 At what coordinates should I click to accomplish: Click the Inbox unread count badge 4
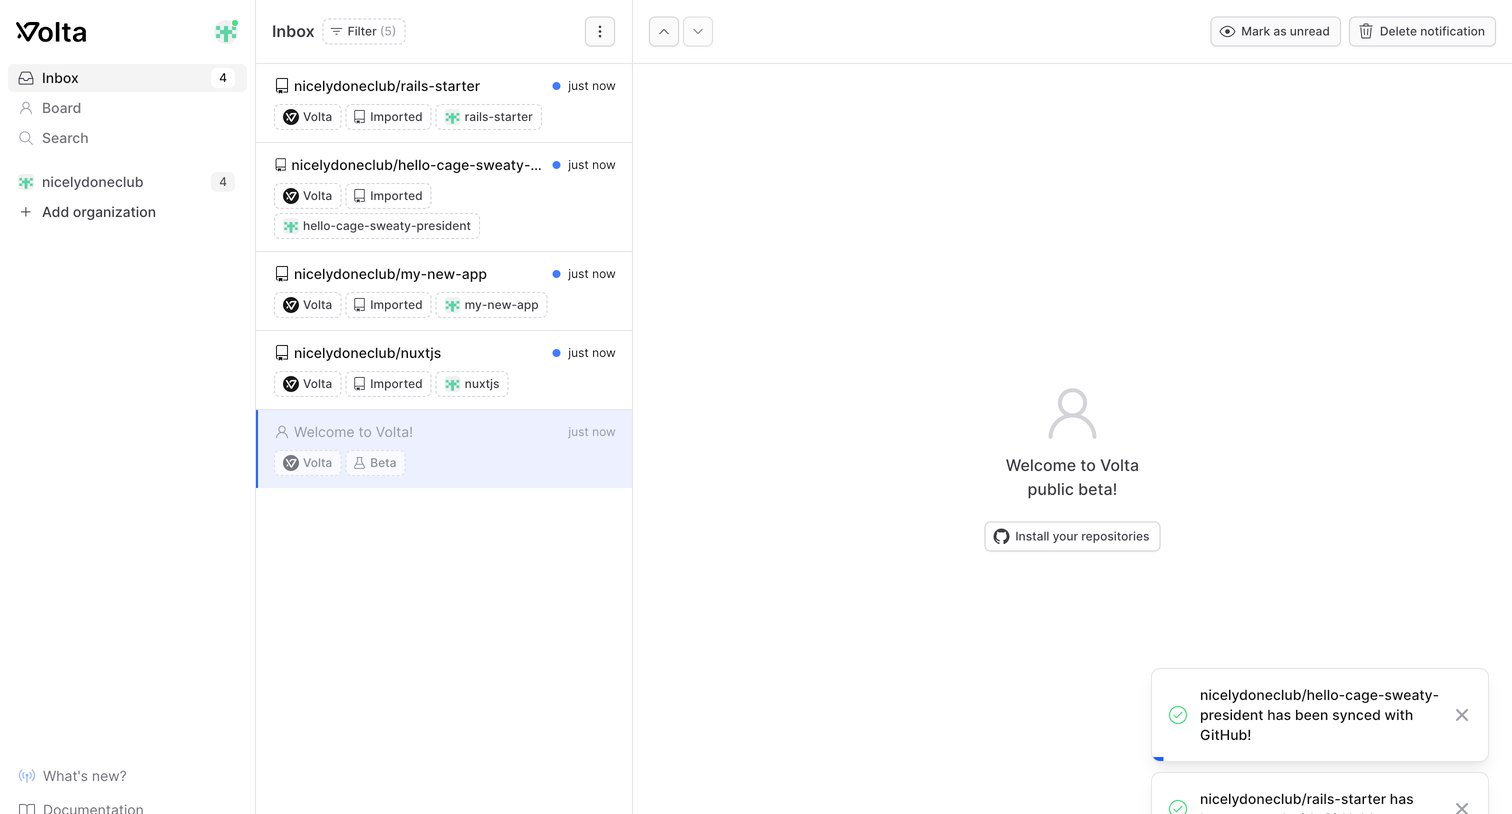click(223, 78)
